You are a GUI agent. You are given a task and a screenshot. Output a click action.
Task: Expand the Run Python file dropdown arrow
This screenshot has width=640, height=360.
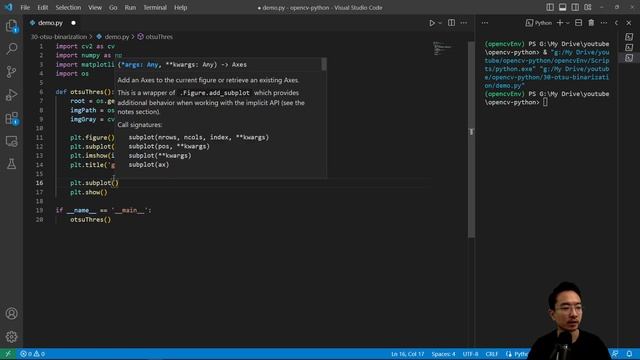tap(440, 23)
